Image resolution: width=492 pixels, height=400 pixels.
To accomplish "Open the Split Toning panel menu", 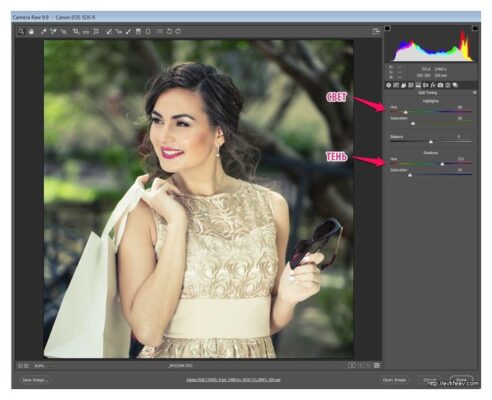I will pos(475,92).
